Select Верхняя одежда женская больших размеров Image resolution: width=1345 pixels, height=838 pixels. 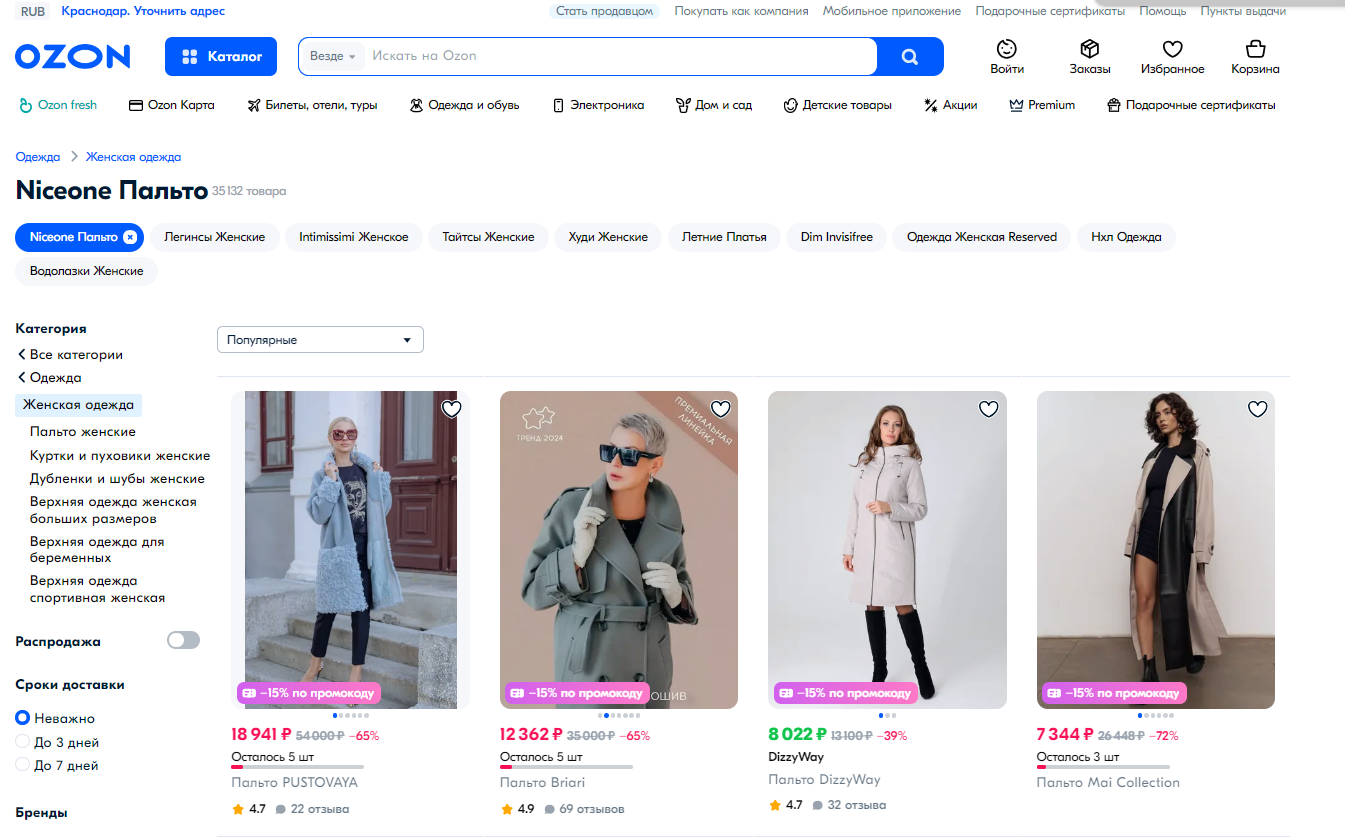(x=113, y=510)
